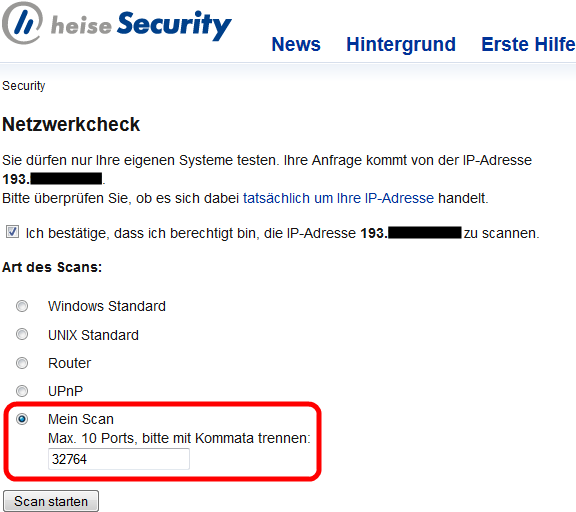Viewport: 576px width, 512px height.
Task: Click the heise Security logo icon
Action: [x=22, y=23]
